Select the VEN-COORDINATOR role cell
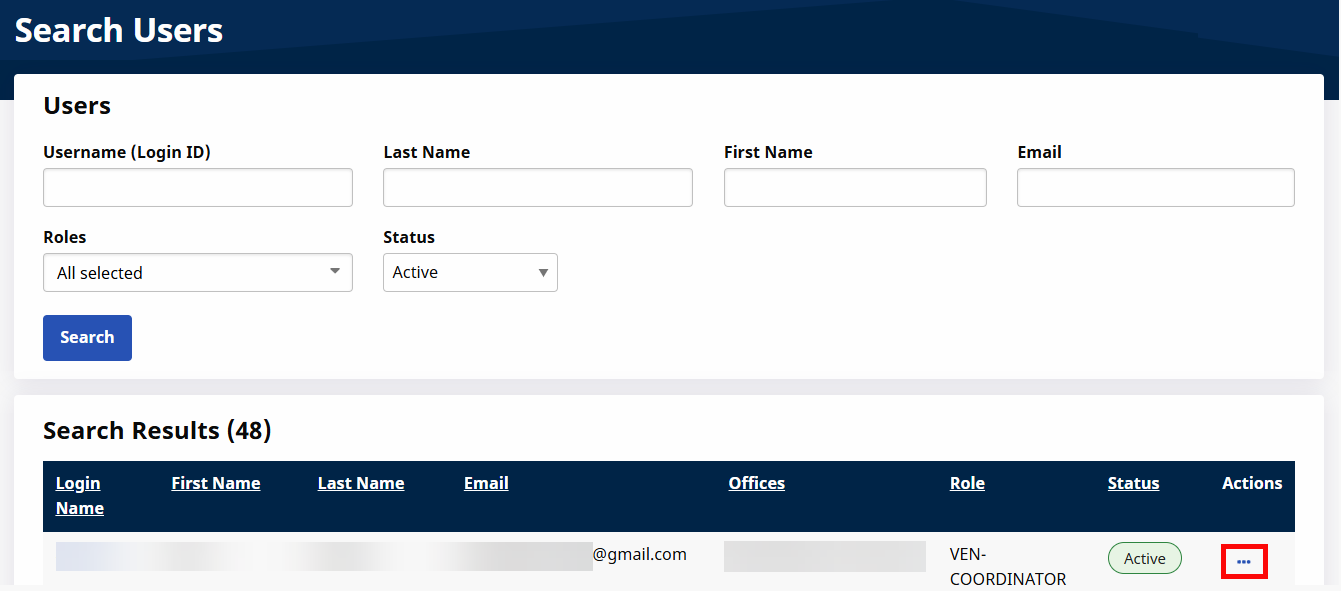The height and width of the screenshot is (591, 1341). coord(1007,566)
